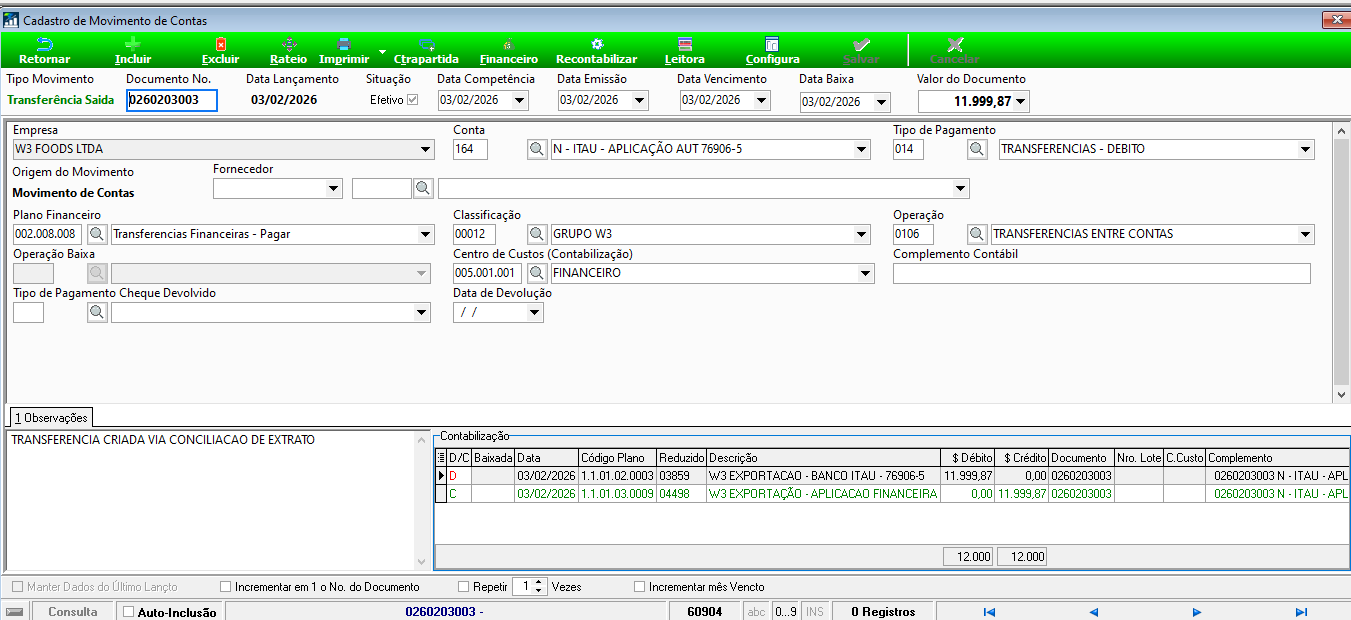Toggle the Incrementar mês Vencto checkbox
This screenshot has height=620, width=1351.
click(640, 587)
